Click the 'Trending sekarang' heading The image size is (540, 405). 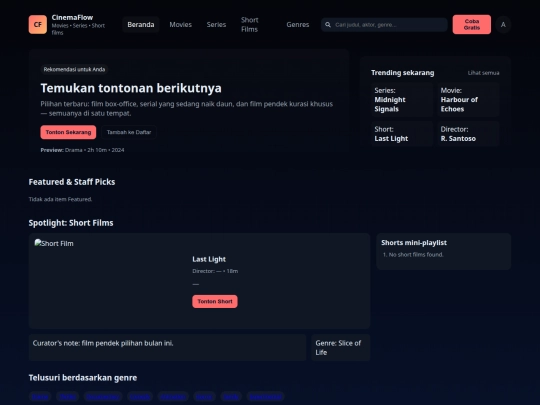(x=402, y=73)
